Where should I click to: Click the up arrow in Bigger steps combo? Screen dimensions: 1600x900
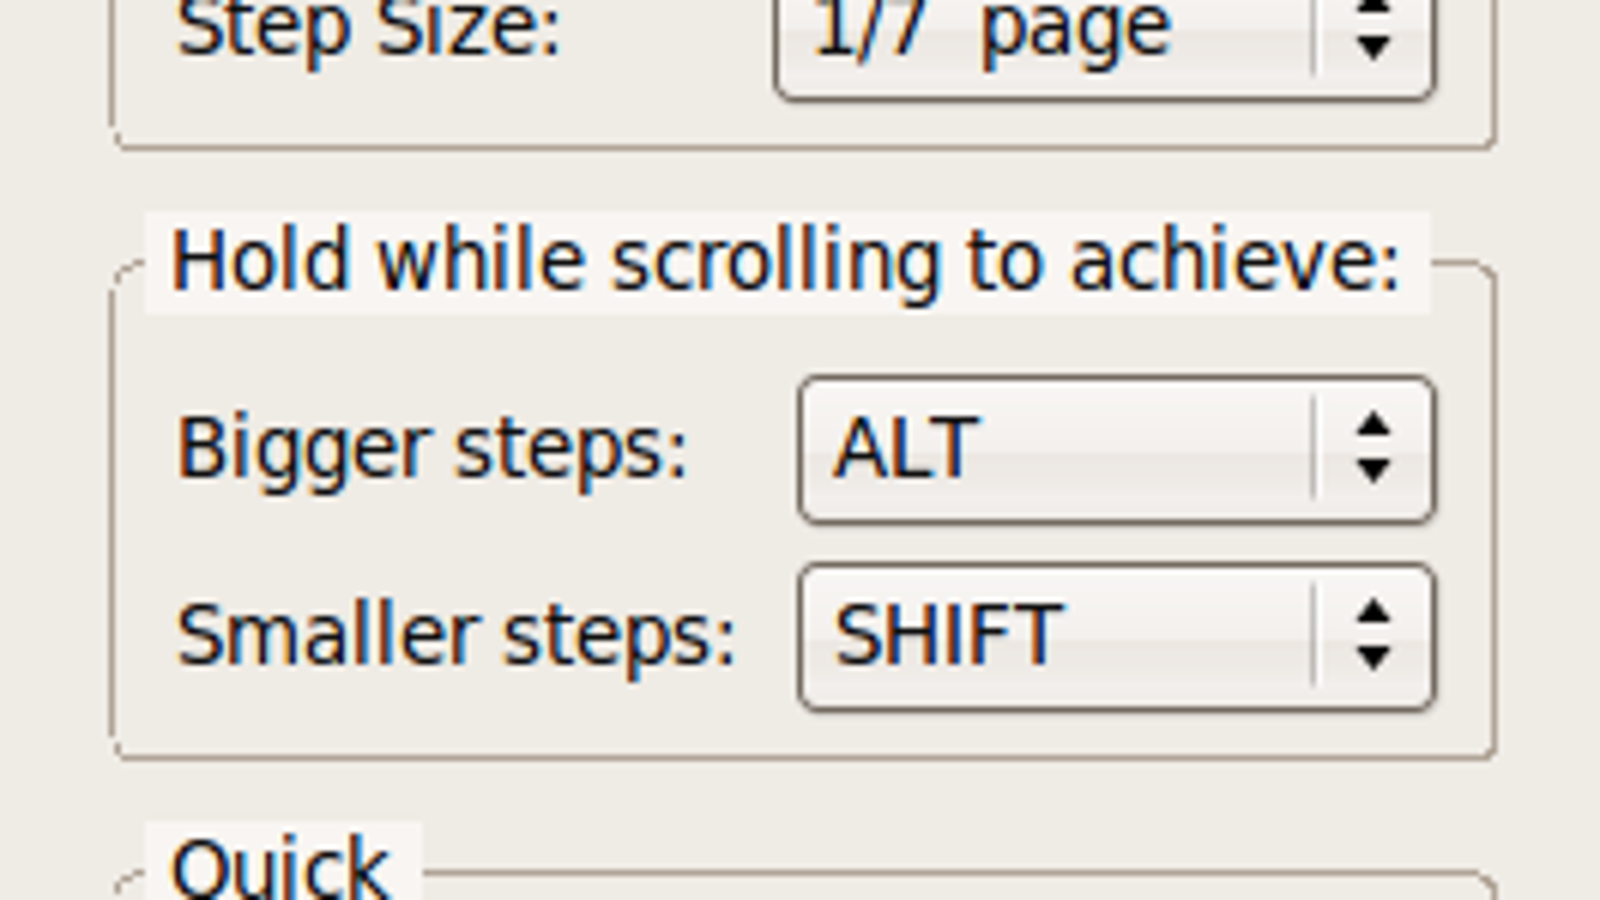pyautogui.click(x=1373, y=426)
